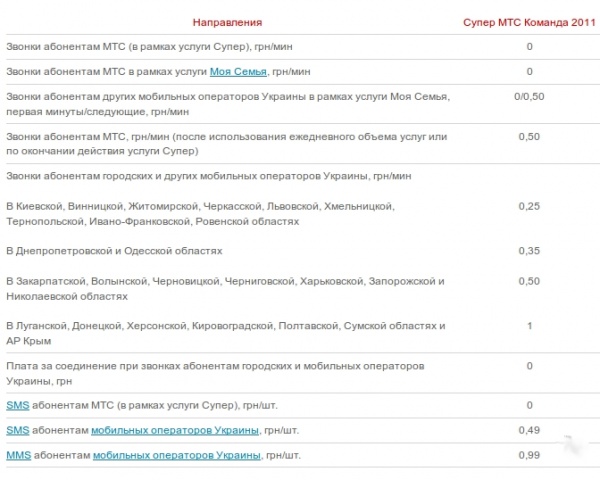Open the MMS link
Viewport: 600px width, 480px height.
coord(18,456)
